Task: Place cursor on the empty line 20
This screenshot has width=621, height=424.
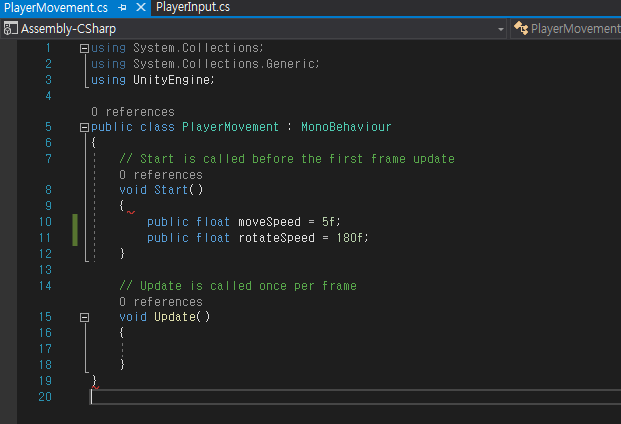Action: pos(355,397)
